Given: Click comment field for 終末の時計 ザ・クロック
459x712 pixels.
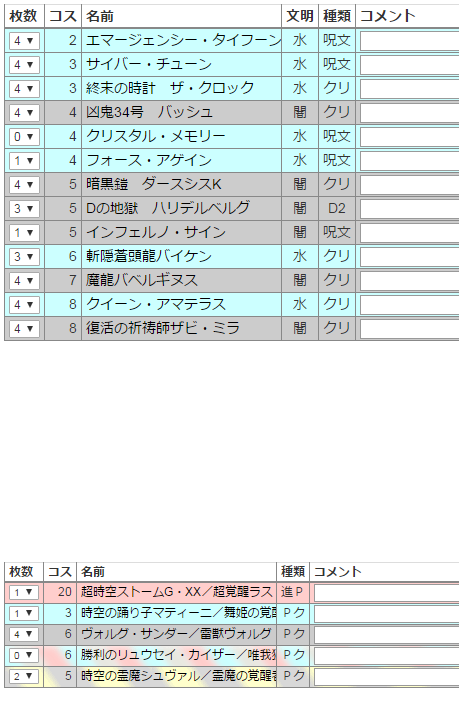Looking at the screenshot, I should click(410, 89).
